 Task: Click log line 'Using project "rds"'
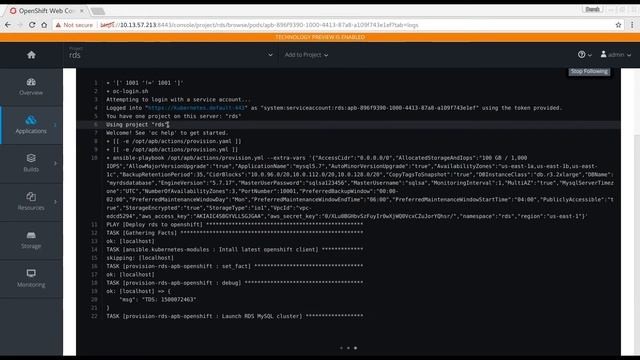[138, 124]
